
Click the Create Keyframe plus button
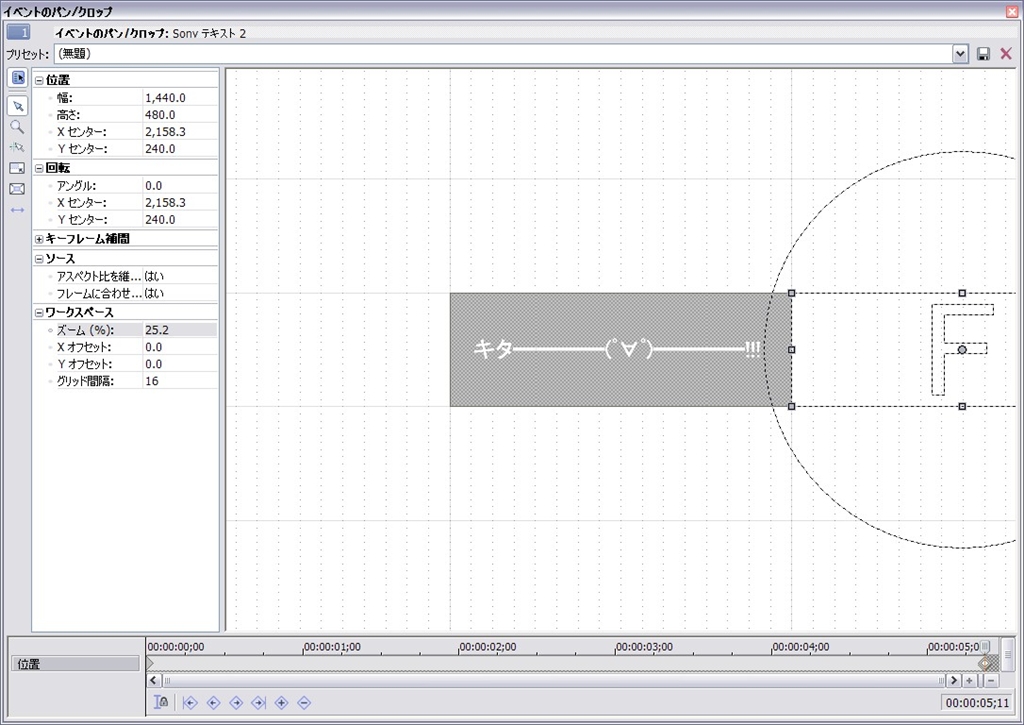281,702
